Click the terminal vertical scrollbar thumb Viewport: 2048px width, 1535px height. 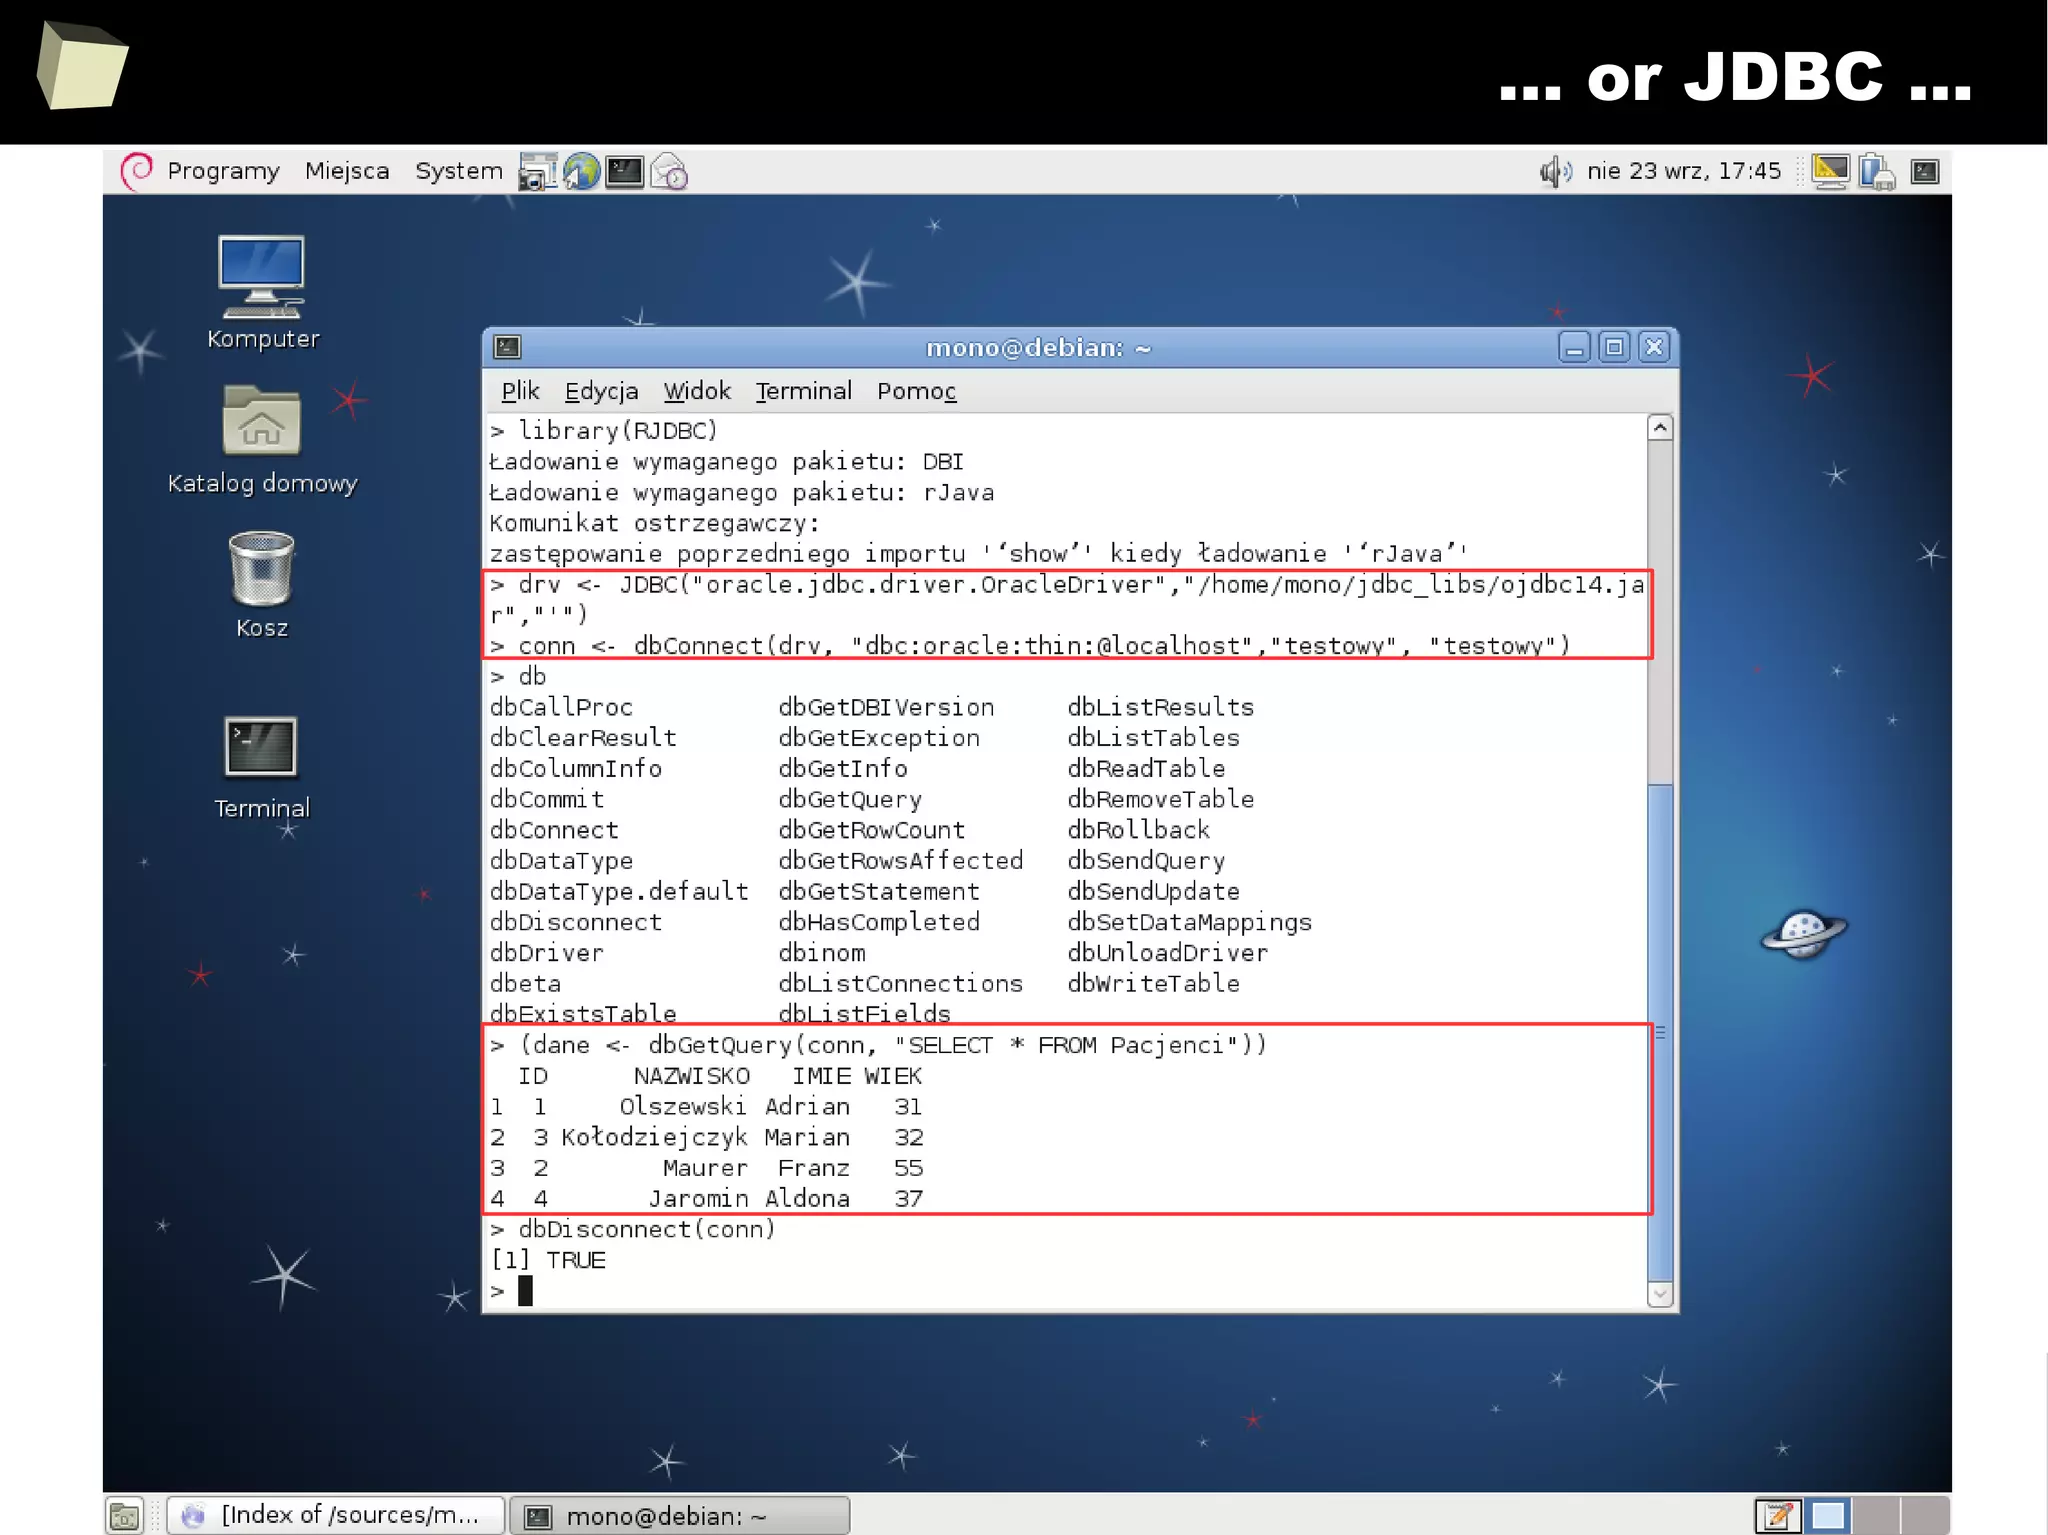coord(1660,1032)
